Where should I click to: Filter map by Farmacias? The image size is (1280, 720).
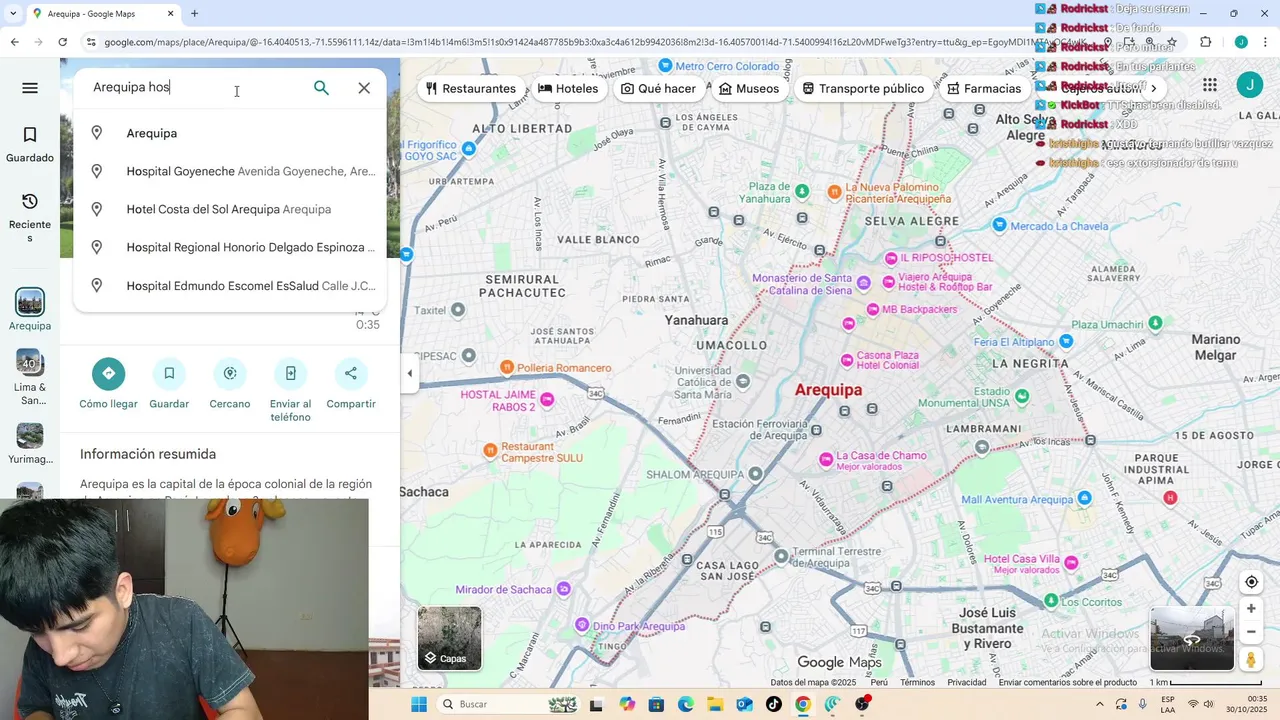[x=984, y=88]
